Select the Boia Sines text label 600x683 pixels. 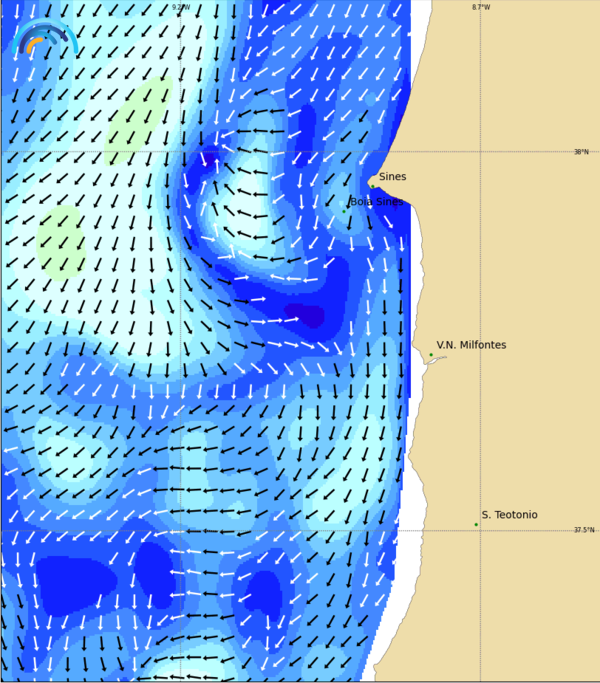coord(377,201)
